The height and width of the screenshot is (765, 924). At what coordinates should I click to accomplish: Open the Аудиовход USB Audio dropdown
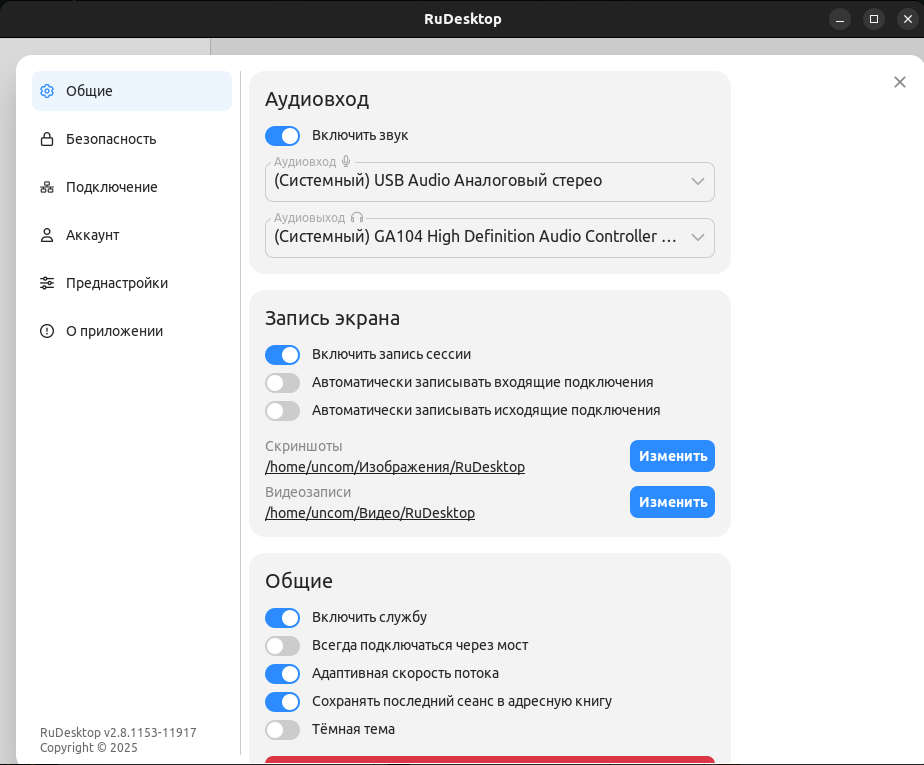point(490,182)
